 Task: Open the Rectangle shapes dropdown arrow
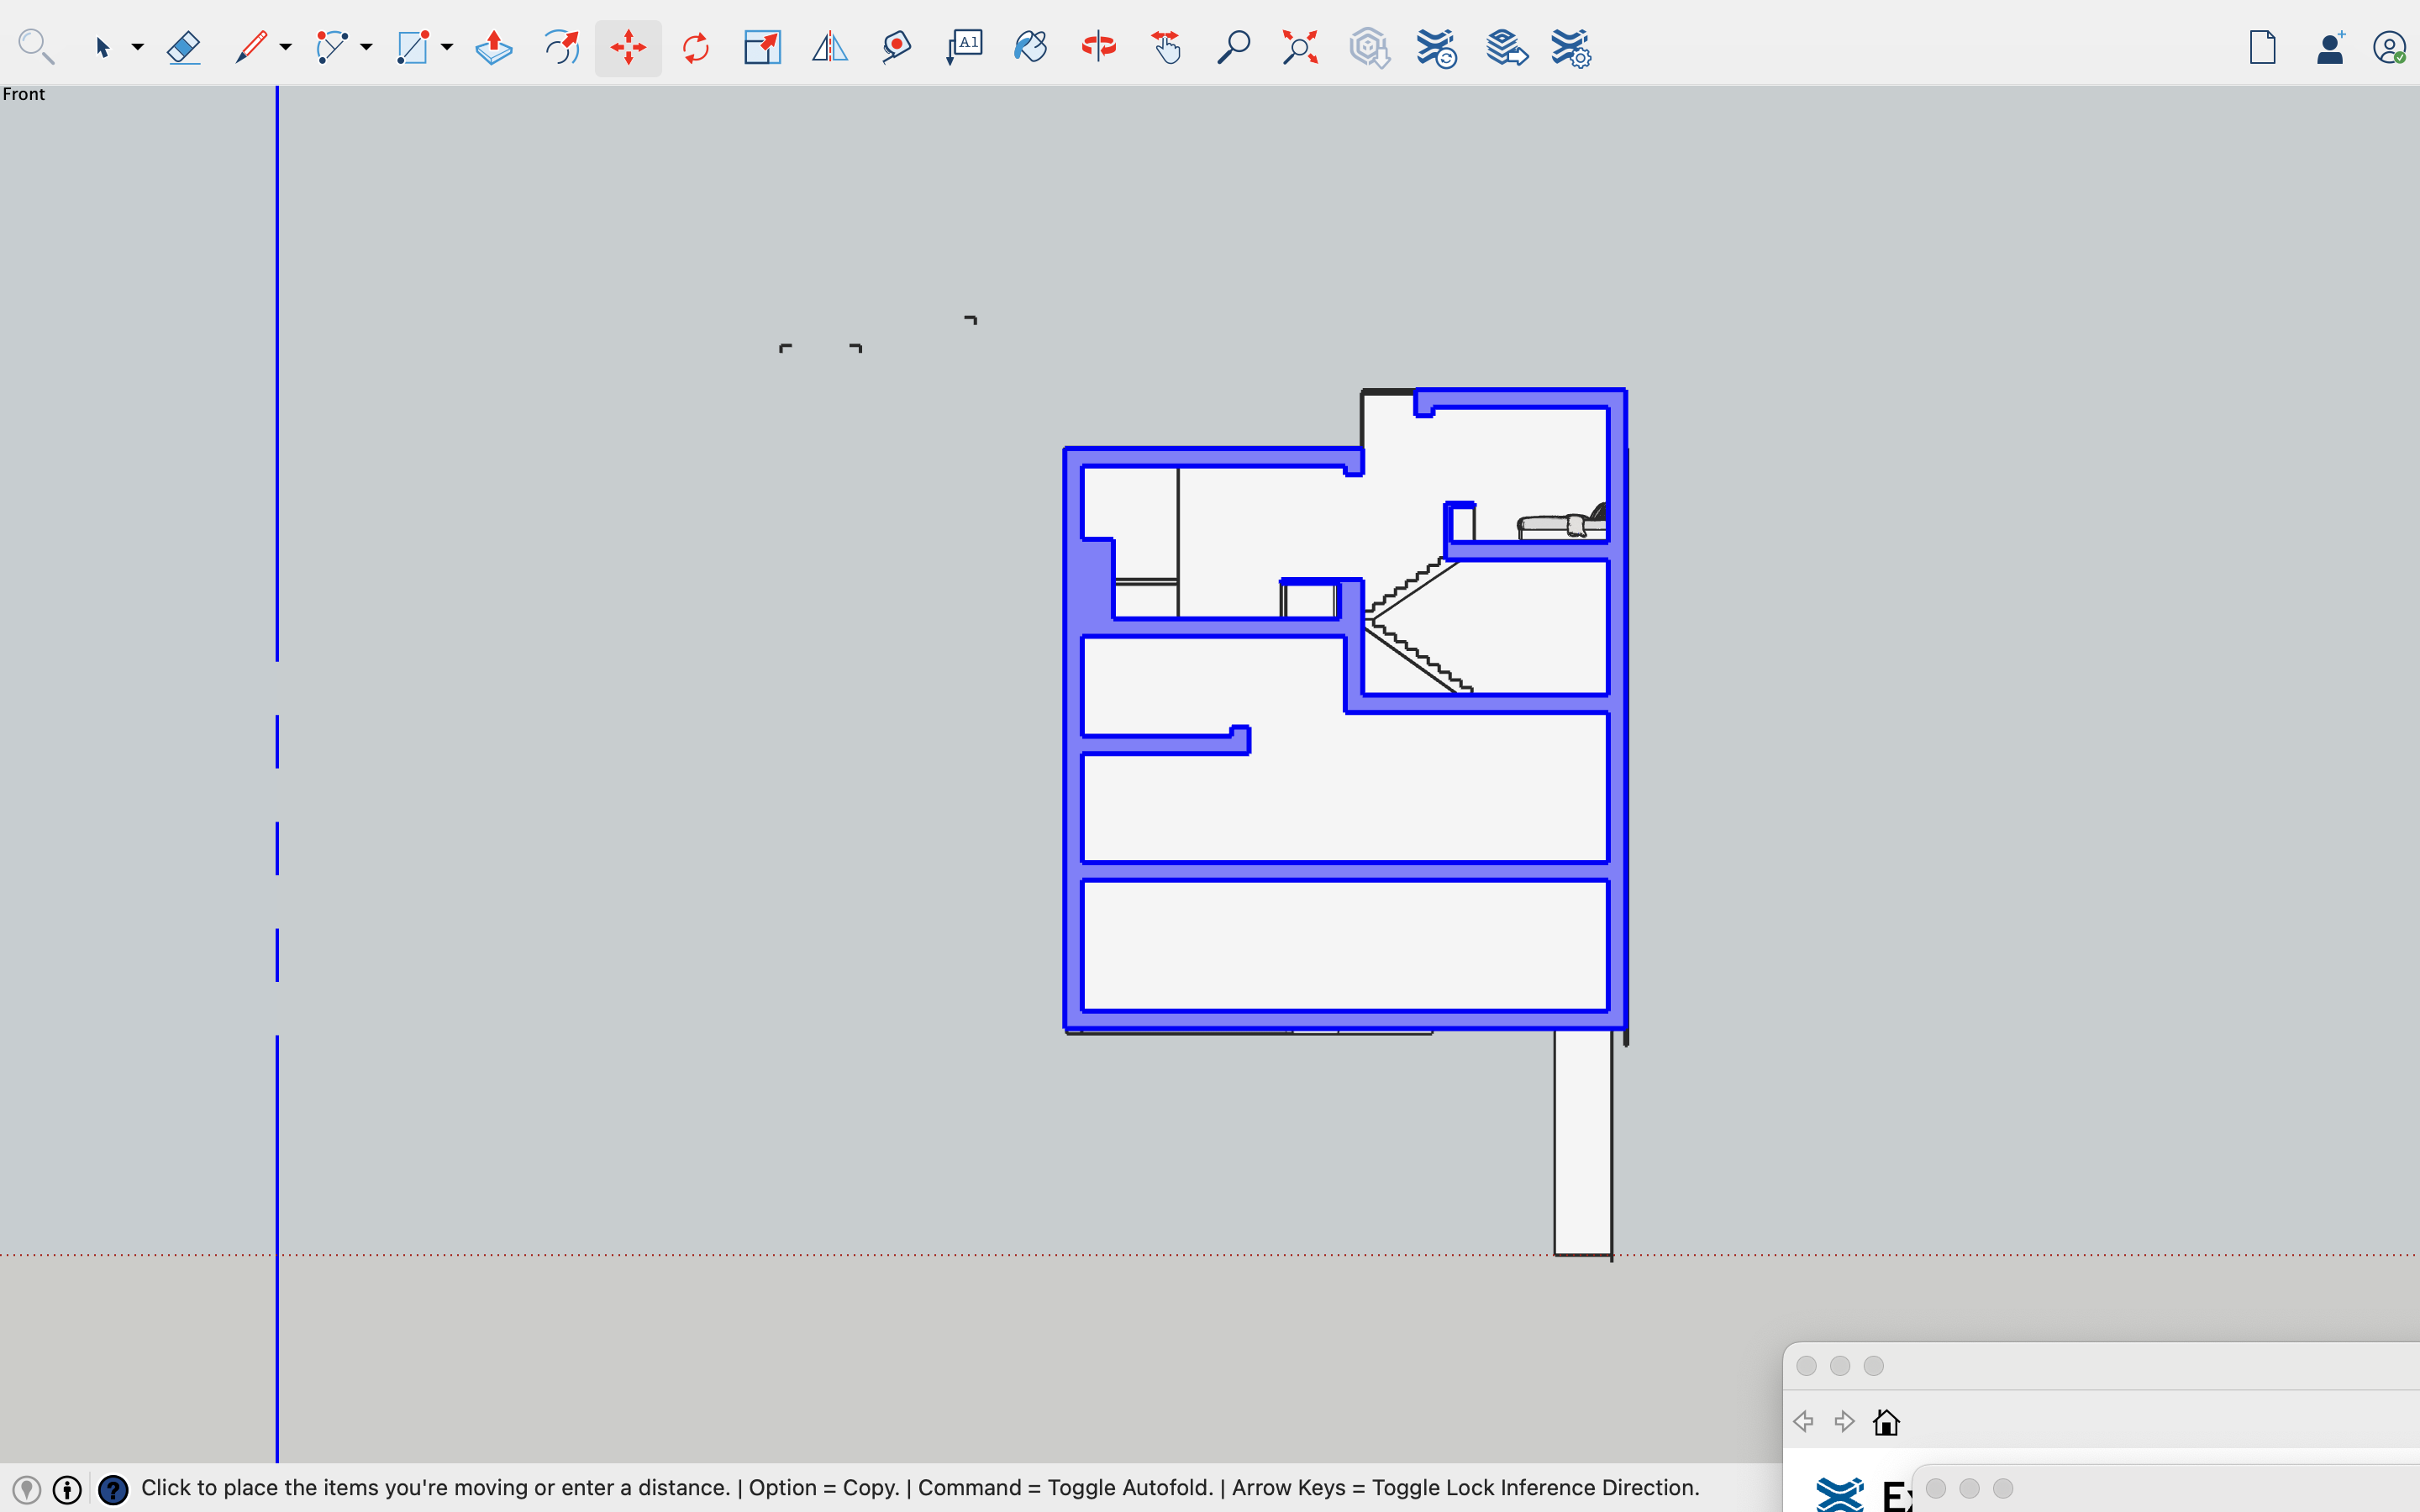pos(447,47)
